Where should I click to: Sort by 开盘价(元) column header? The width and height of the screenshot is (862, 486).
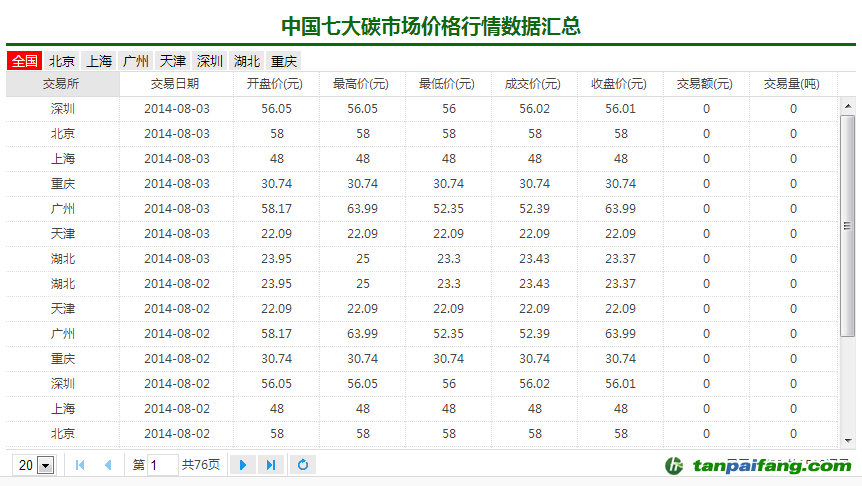[276, 84]
